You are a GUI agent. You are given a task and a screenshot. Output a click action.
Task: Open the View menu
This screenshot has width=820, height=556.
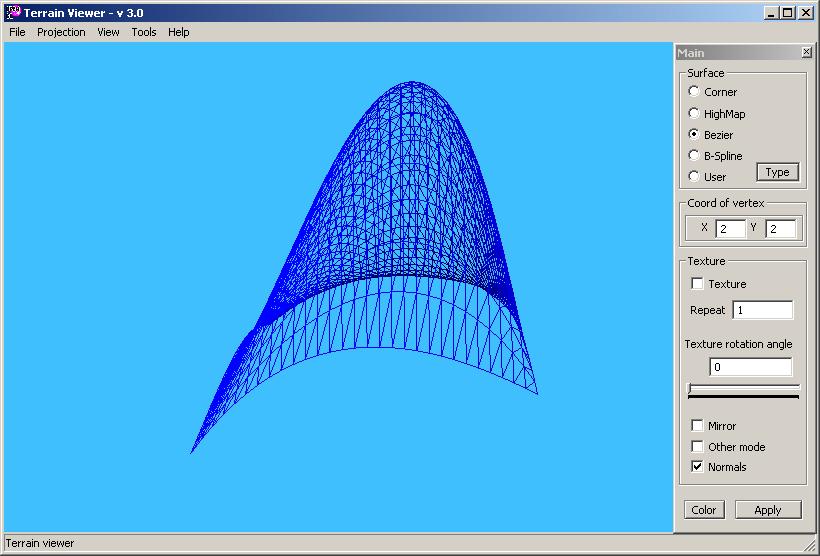108,32
